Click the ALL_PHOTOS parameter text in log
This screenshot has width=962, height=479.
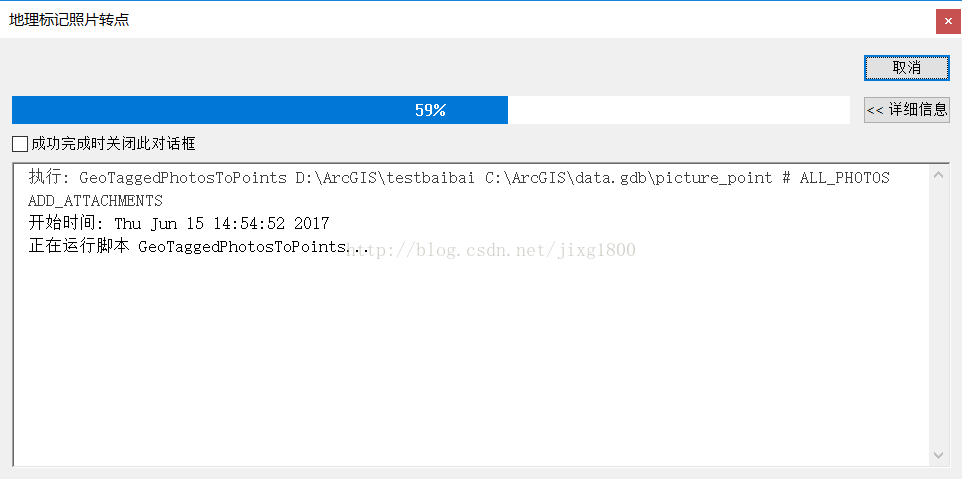pyautogui.click(x=845, y=178)
